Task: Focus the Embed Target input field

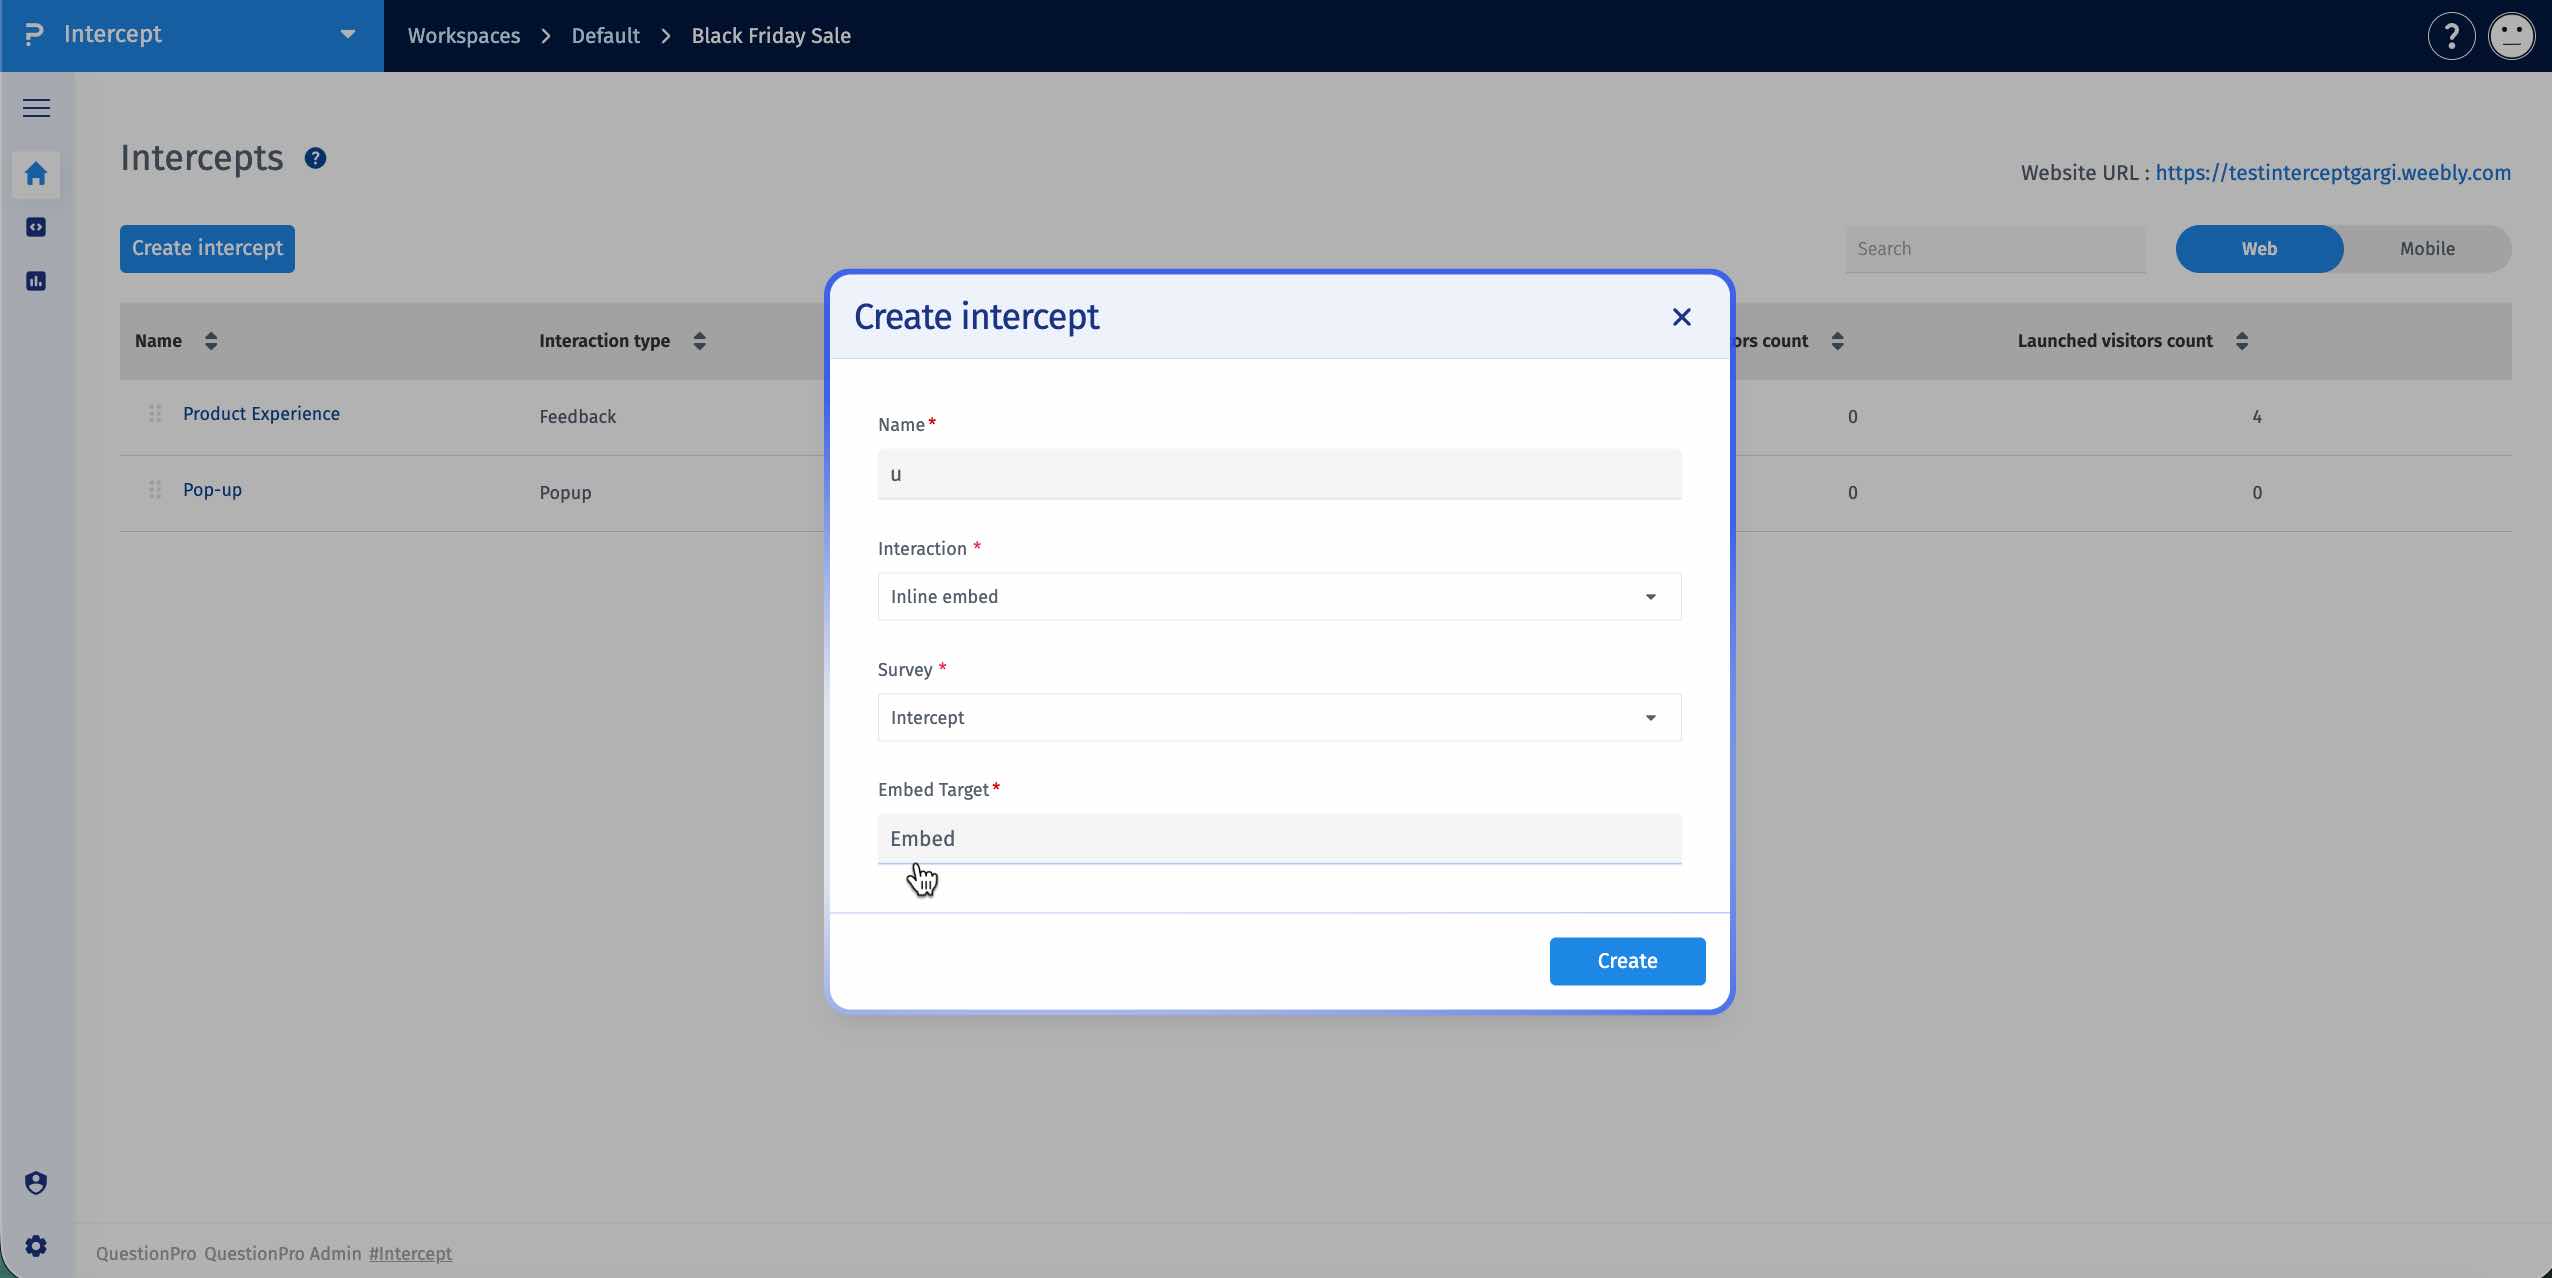Action: [x=1279, y=839]
